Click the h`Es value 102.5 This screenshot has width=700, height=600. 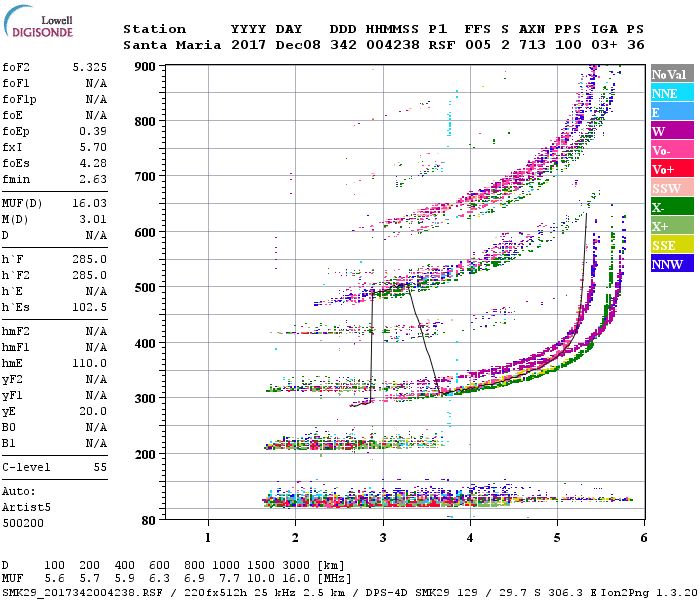90,307
